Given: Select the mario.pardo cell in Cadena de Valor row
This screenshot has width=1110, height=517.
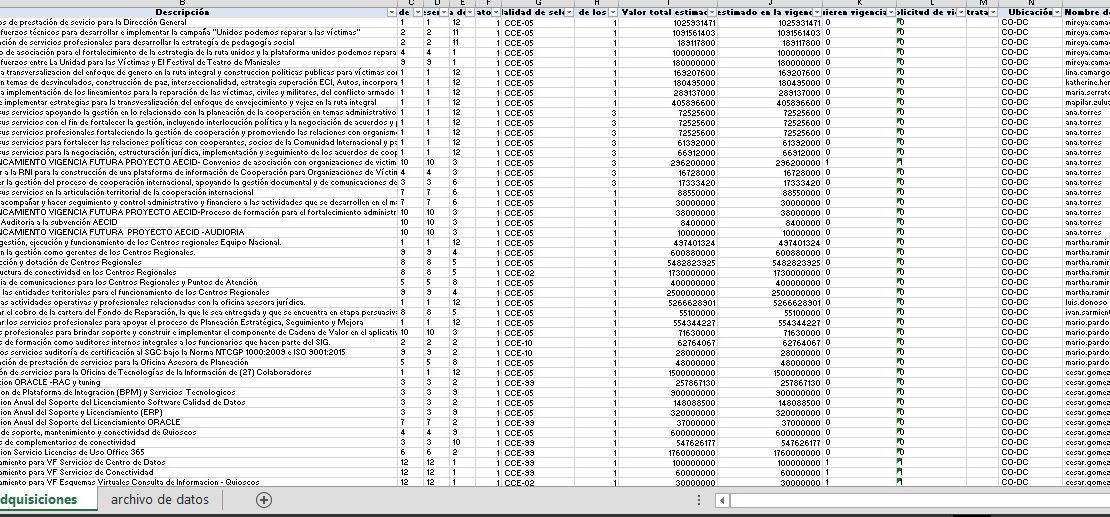Looking at the screenshot, I should (x=1087, y=332).
